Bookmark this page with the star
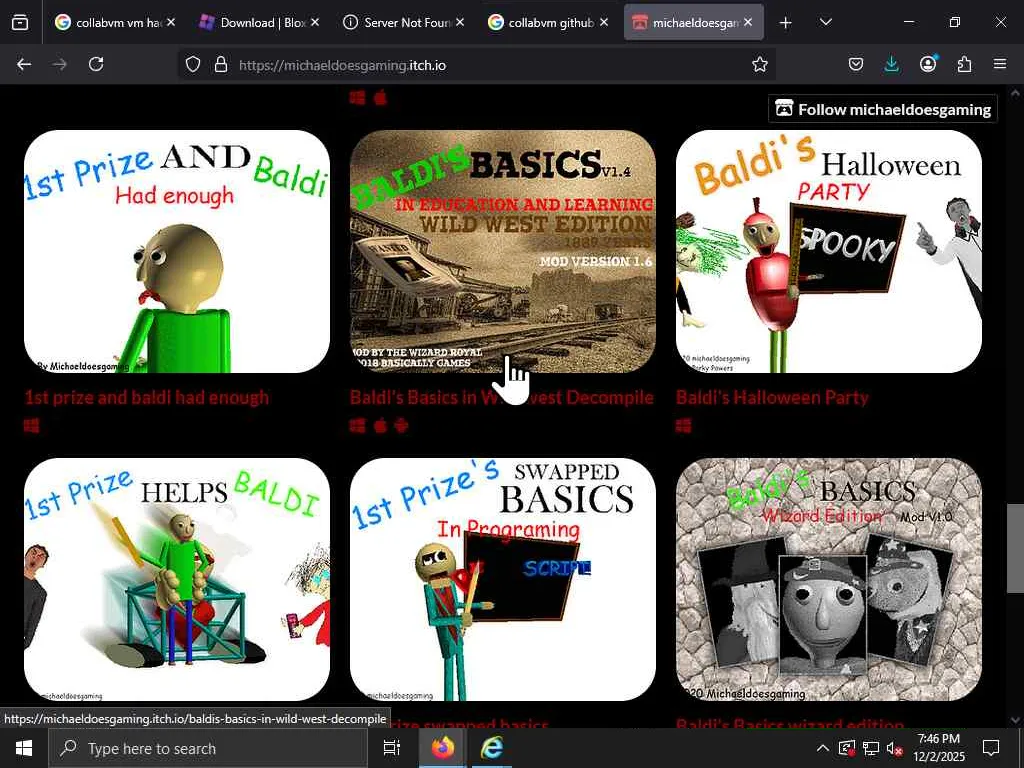 click(760, 65)
